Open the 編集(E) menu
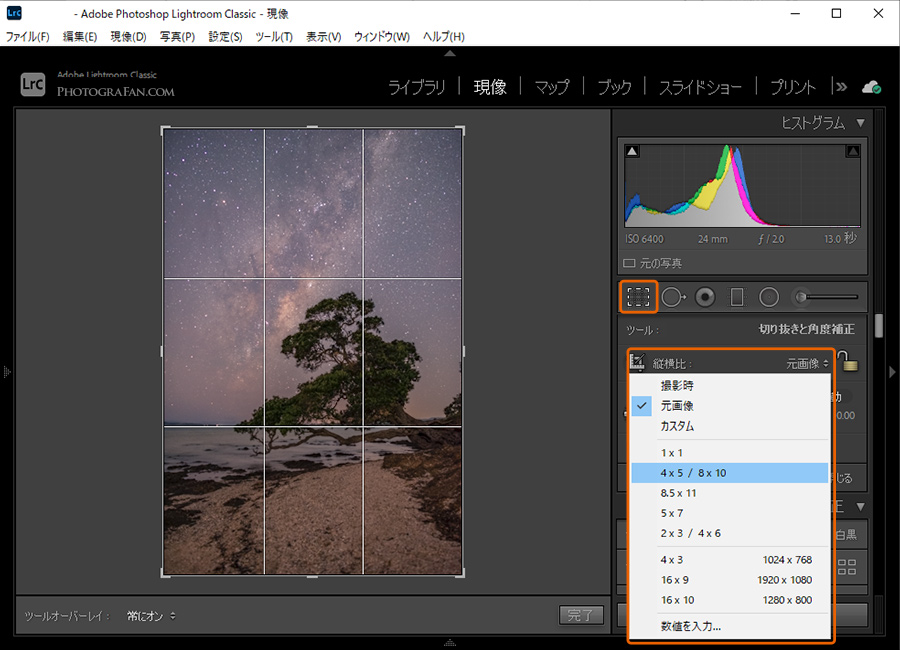Image resolution: width=900 pixels, height=650 pixels. click(80, 37)
